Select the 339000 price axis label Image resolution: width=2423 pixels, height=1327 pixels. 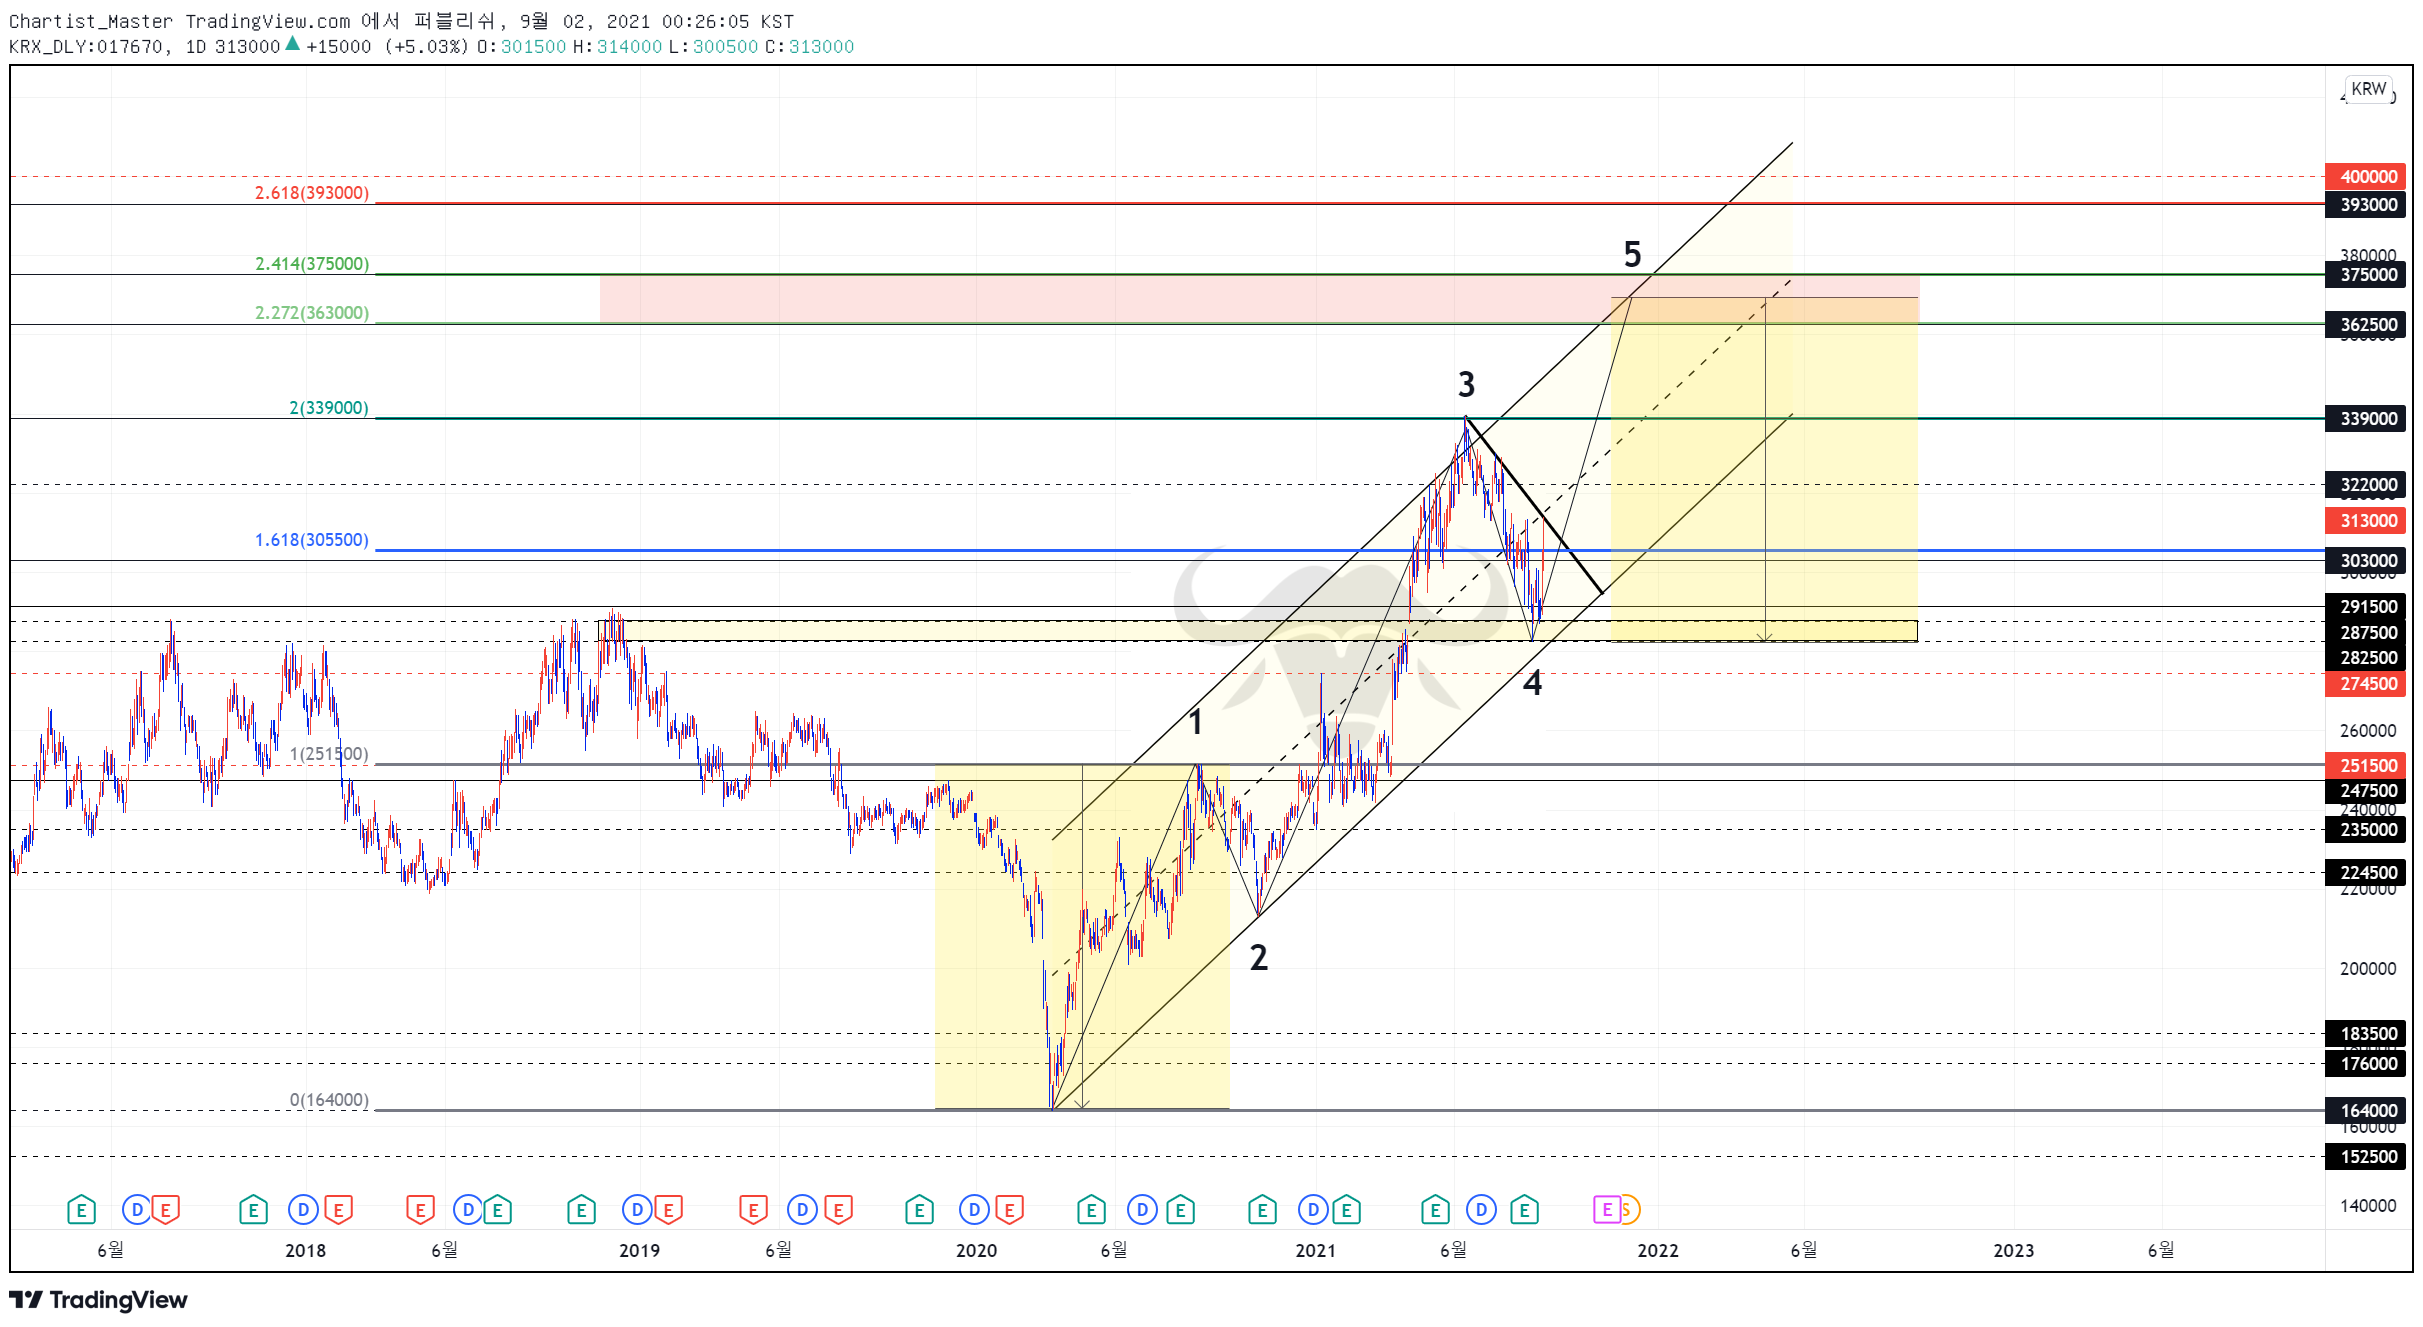2366,418
